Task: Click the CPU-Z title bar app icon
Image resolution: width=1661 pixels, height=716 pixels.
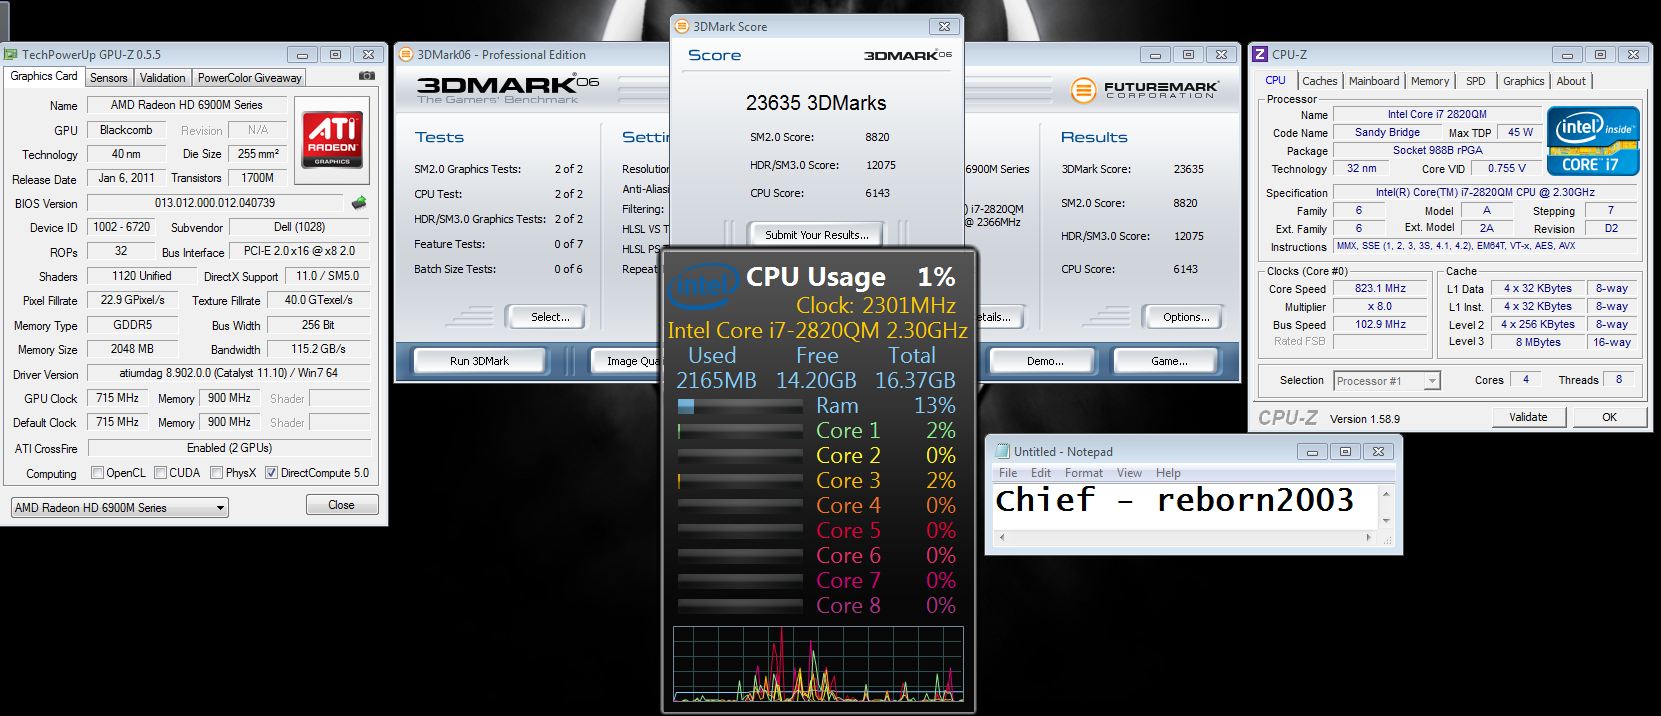Action: click(1261, 55)
